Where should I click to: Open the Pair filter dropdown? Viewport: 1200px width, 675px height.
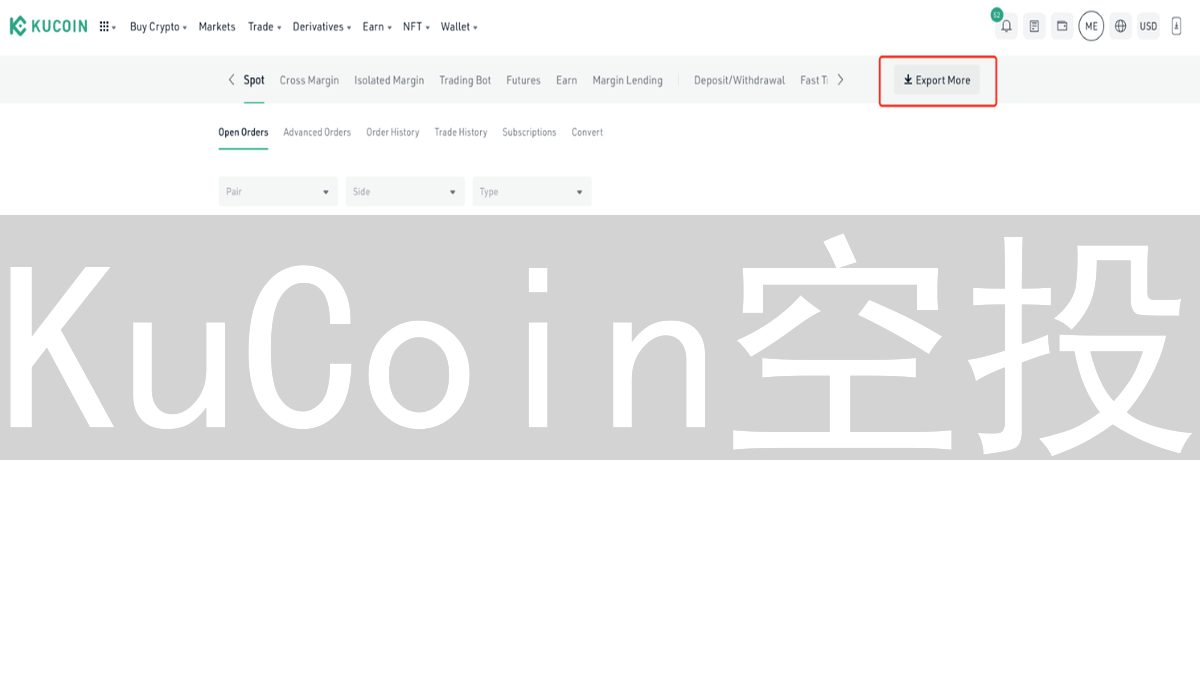(x=278, y=192)
